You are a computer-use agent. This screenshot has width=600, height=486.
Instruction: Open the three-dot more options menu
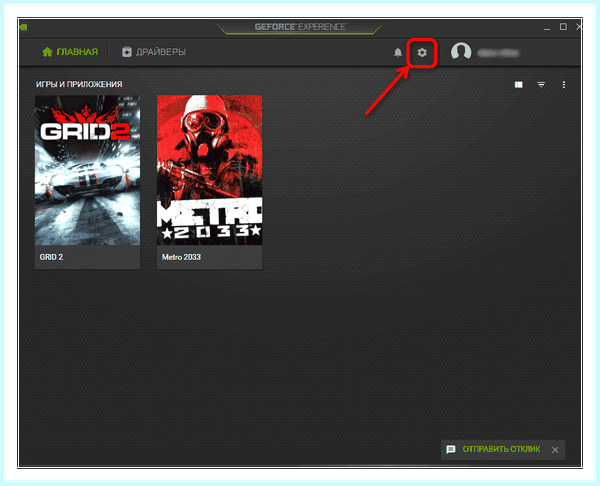564,85
